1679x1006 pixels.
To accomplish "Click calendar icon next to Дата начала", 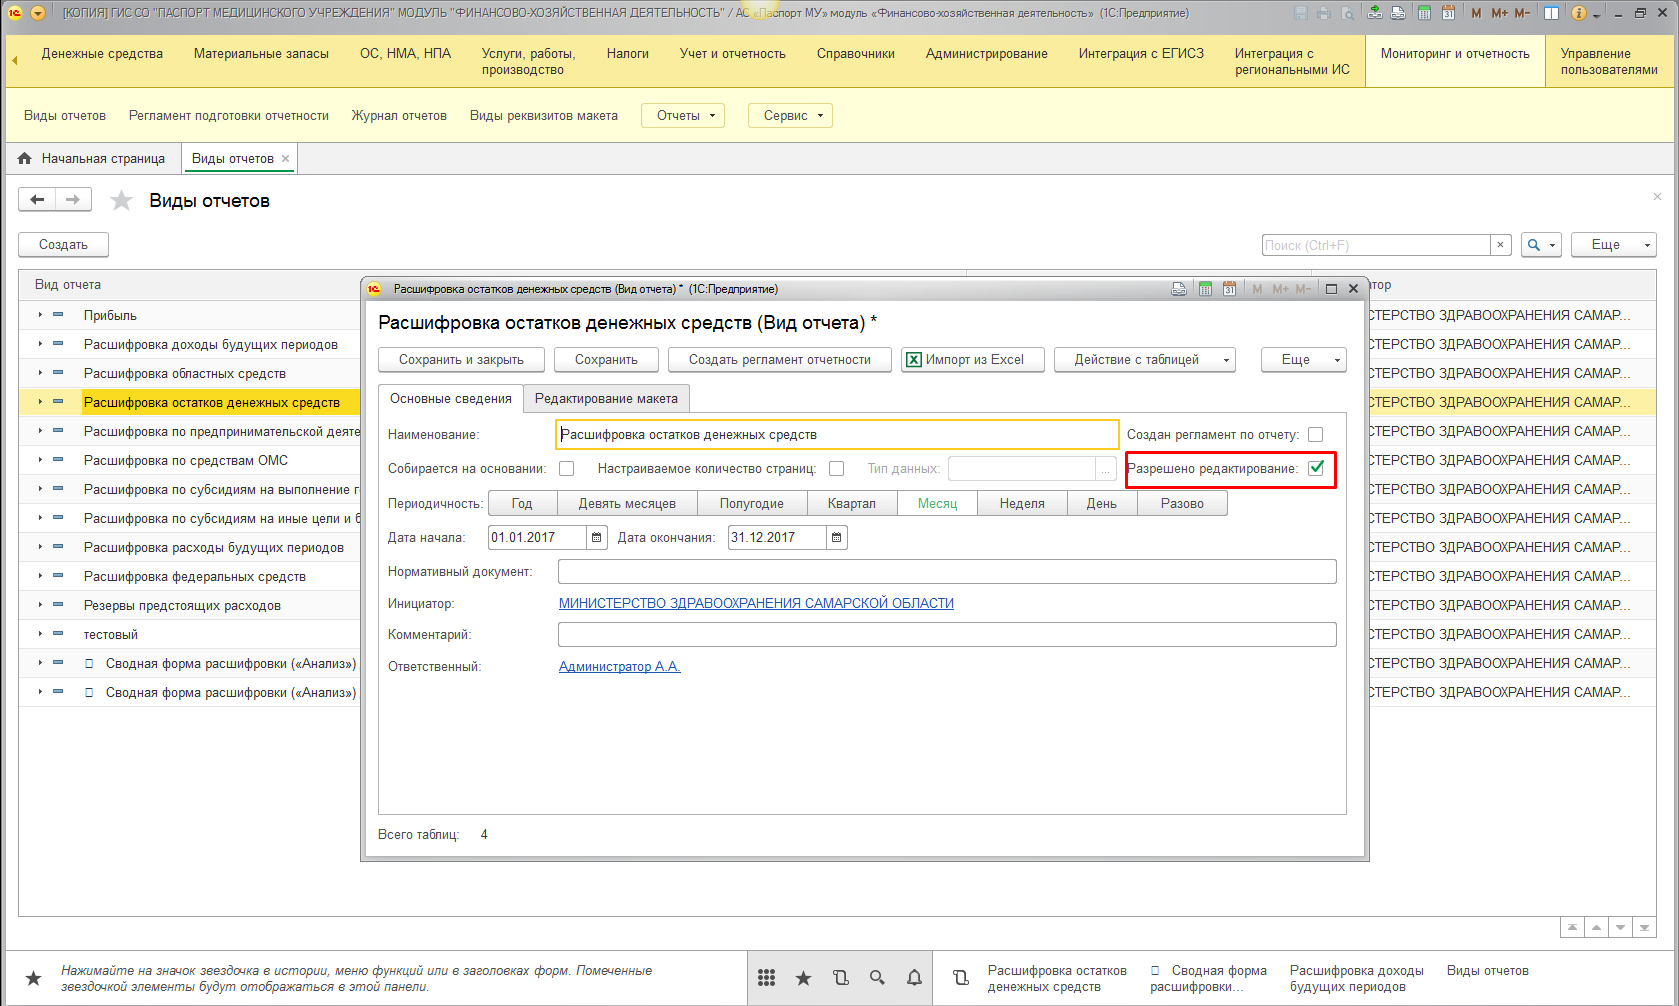I will [597, 538].
